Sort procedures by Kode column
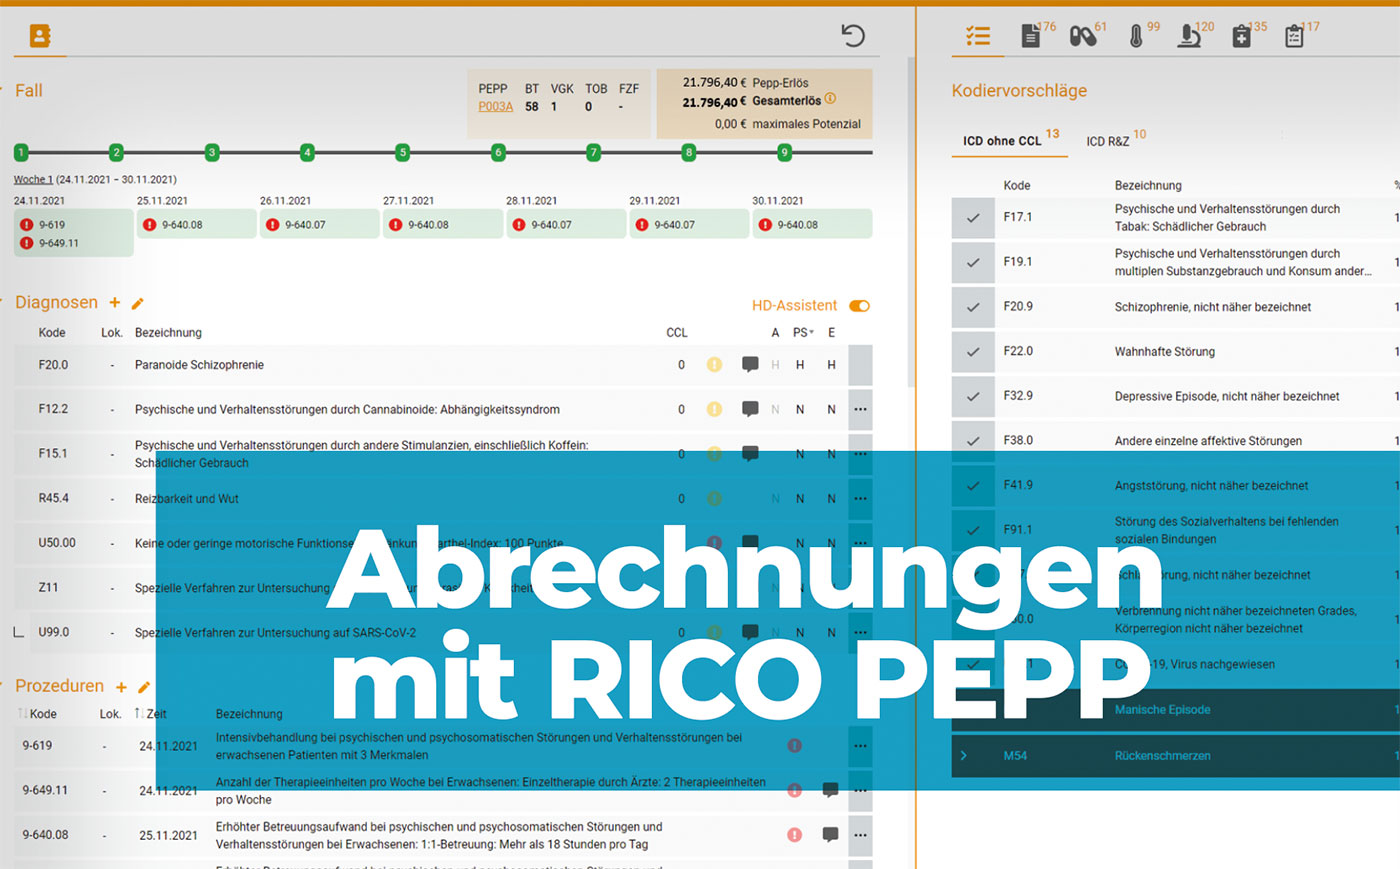 pos(38,714)
